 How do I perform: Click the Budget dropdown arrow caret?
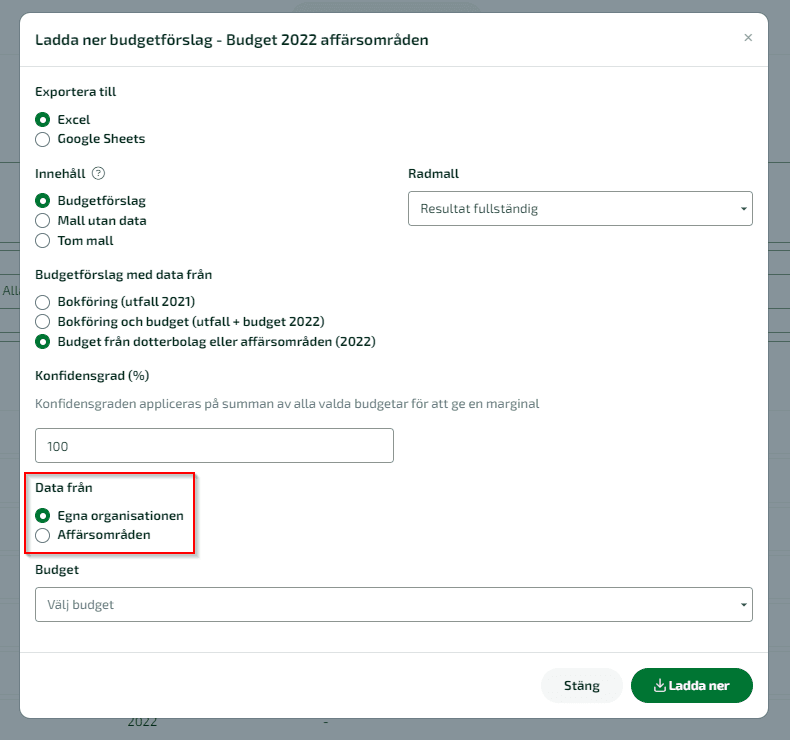click(x=743, y=605)
